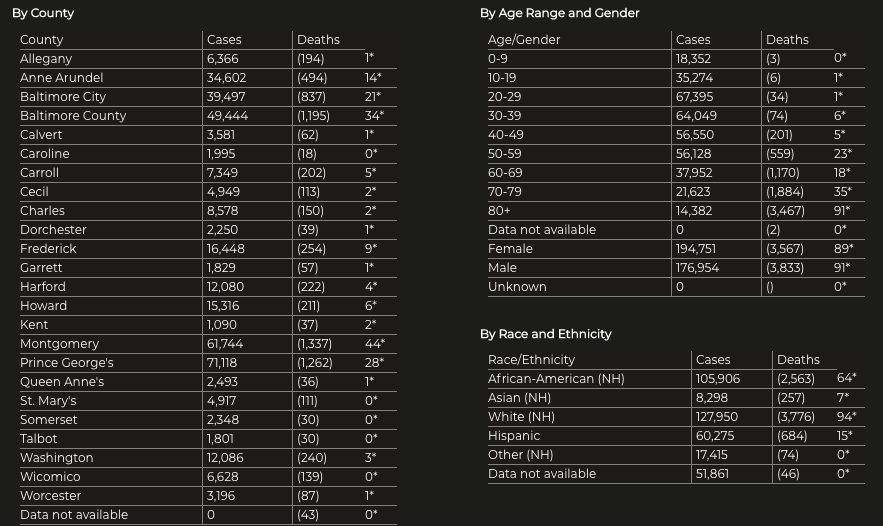
Task: Select the Worcester county row label
Action: [x=51, y=496]
